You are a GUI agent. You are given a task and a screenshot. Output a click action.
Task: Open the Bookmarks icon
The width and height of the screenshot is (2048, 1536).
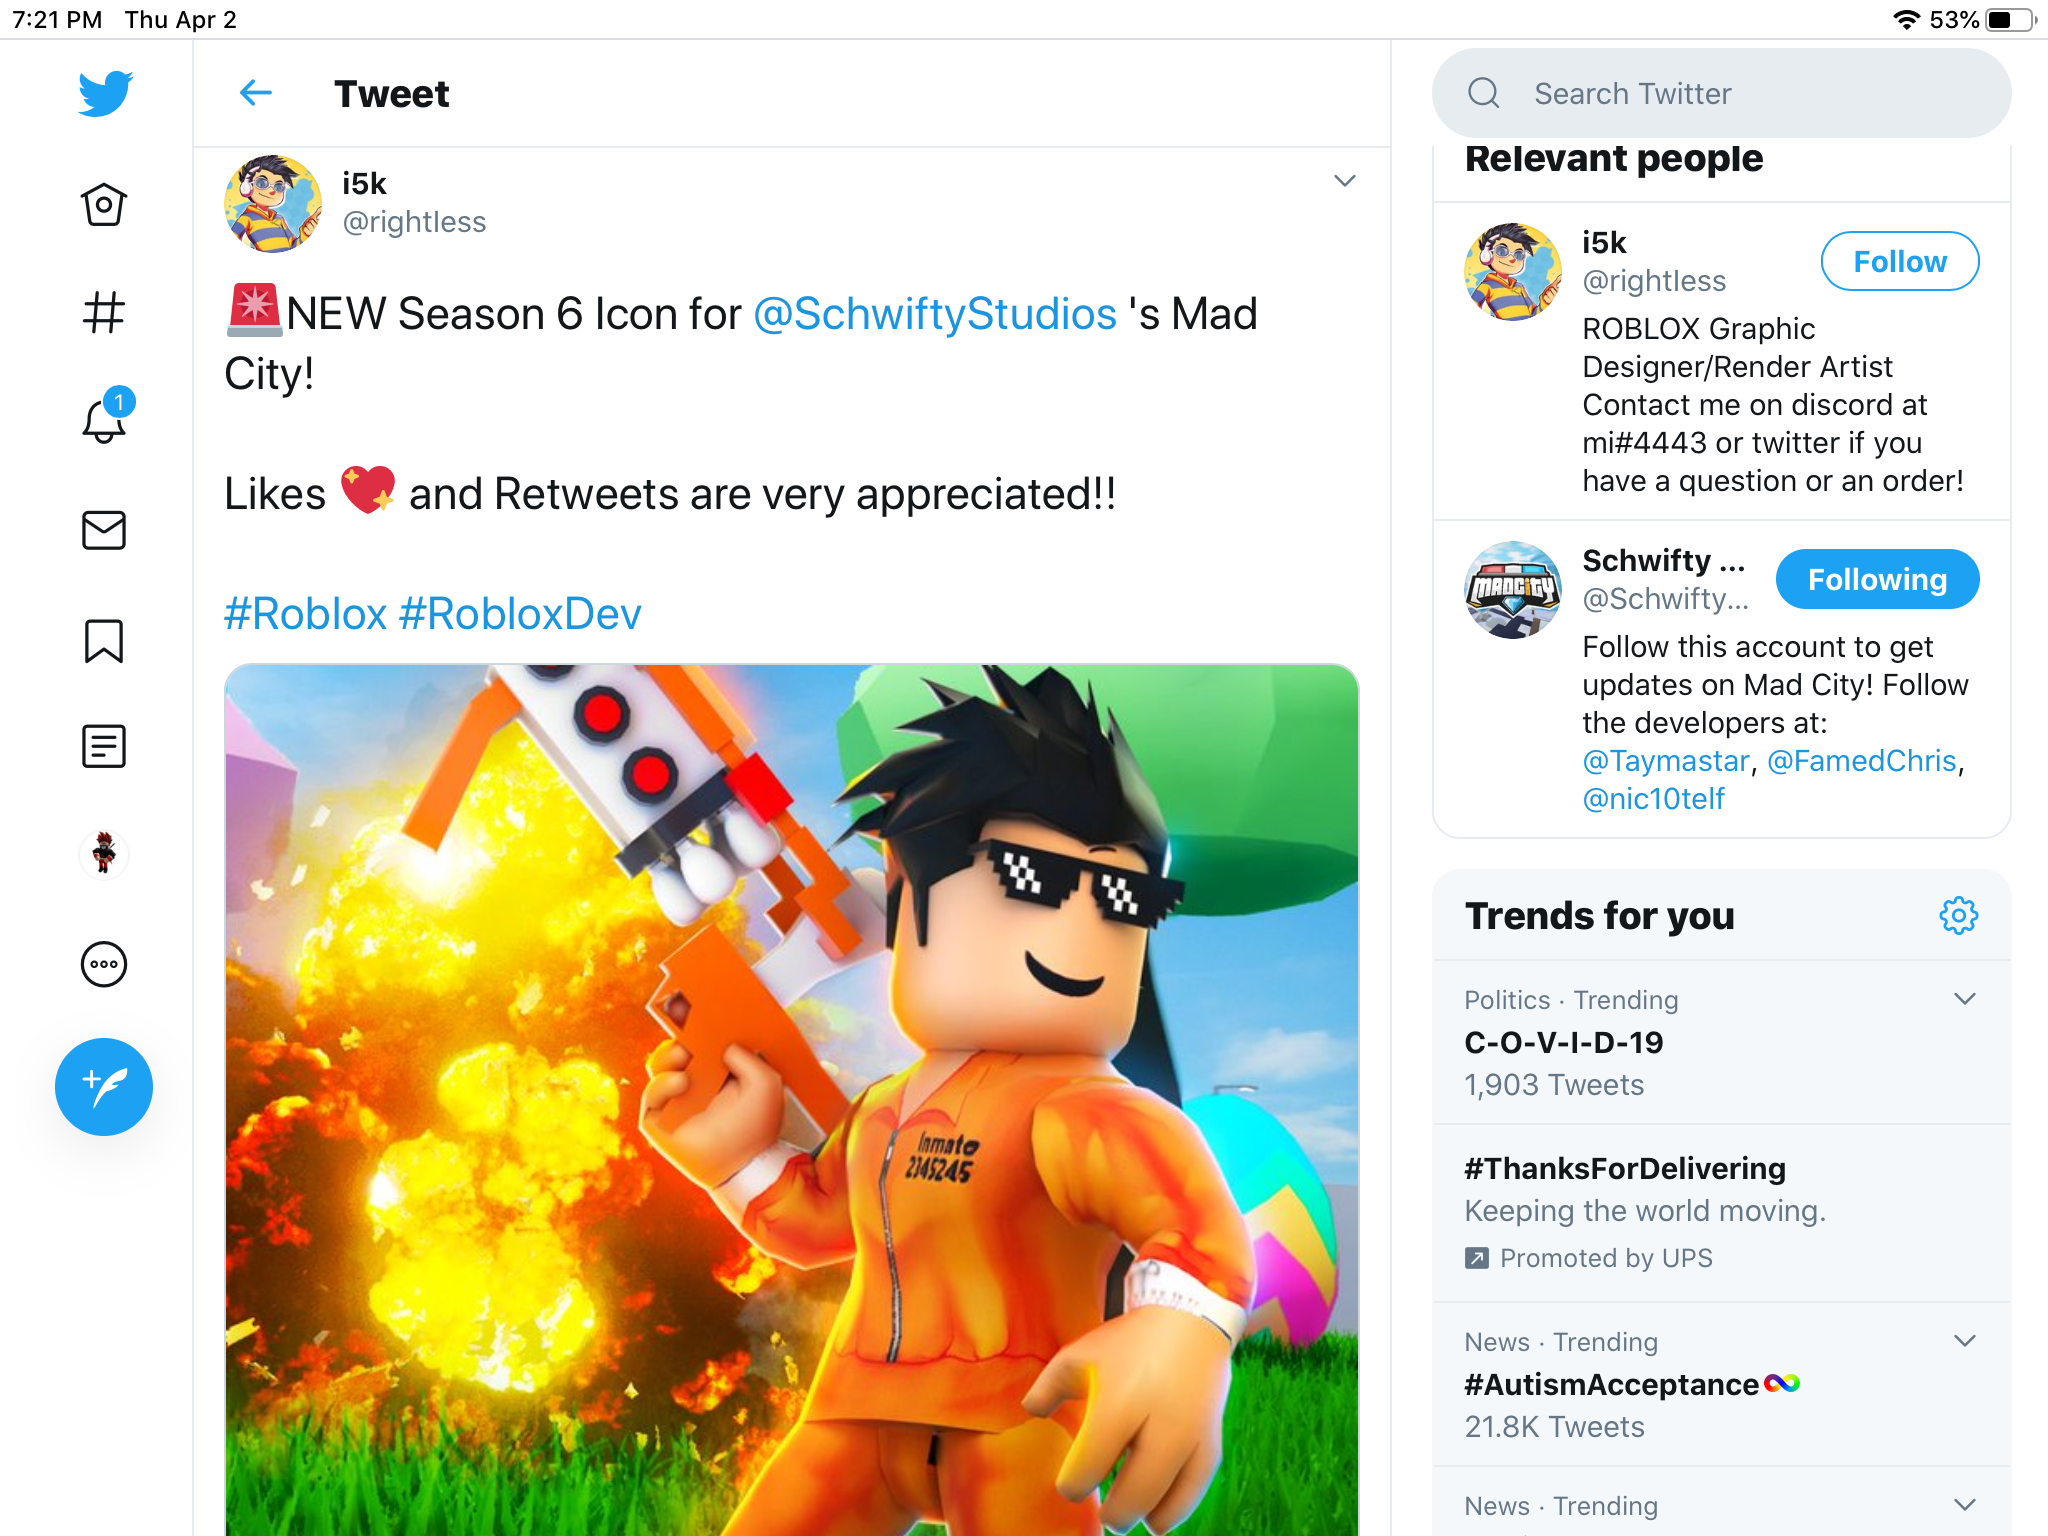[x=104, y=641]
